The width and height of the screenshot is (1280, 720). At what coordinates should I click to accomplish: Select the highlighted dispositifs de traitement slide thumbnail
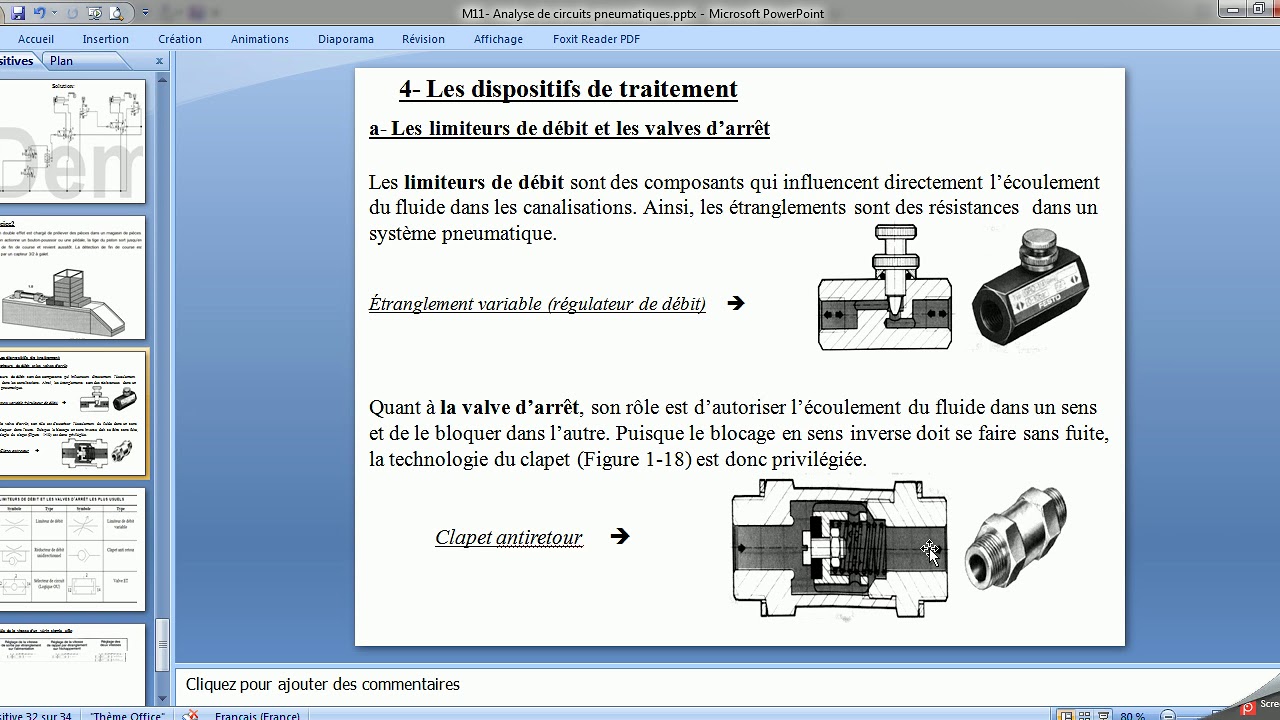click(x=72, y=413)
